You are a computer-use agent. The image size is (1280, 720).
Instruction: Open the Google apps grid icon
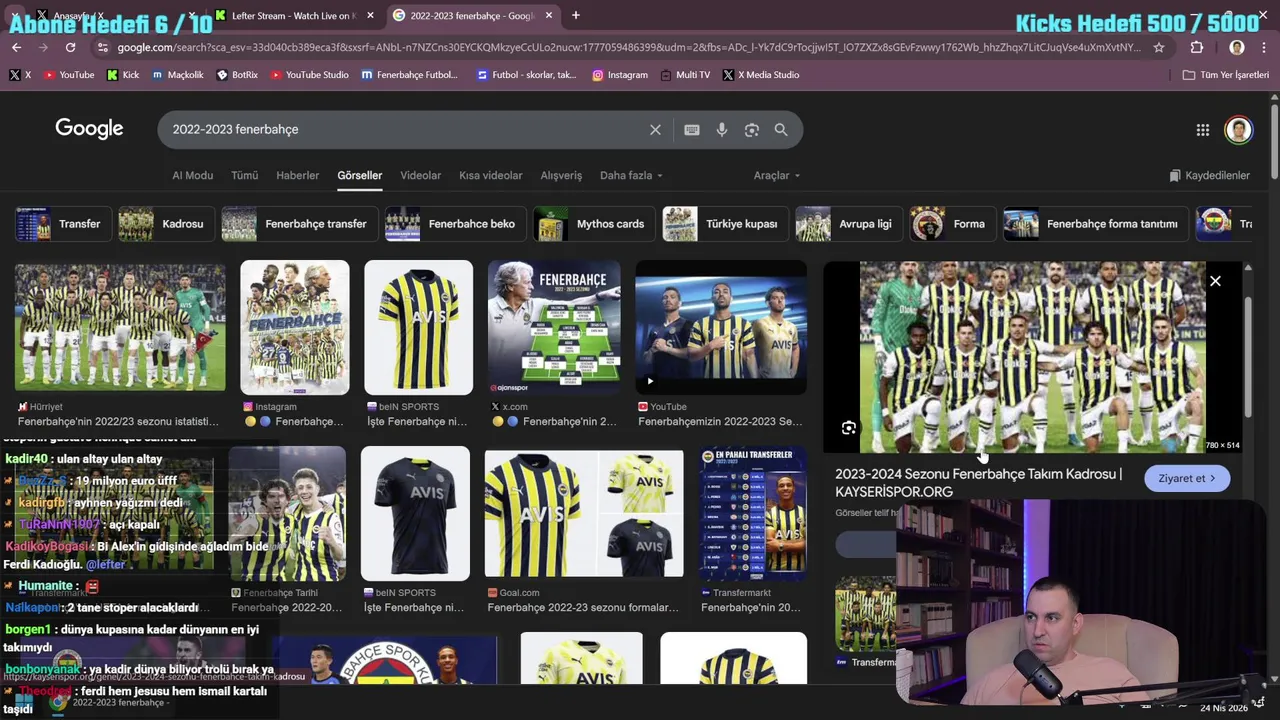click(x=1203, y=129)
